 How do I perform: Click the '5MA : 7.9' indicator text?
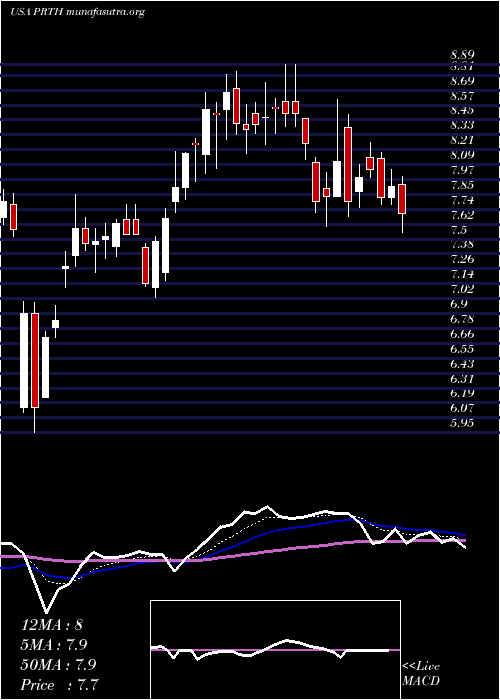54,645
